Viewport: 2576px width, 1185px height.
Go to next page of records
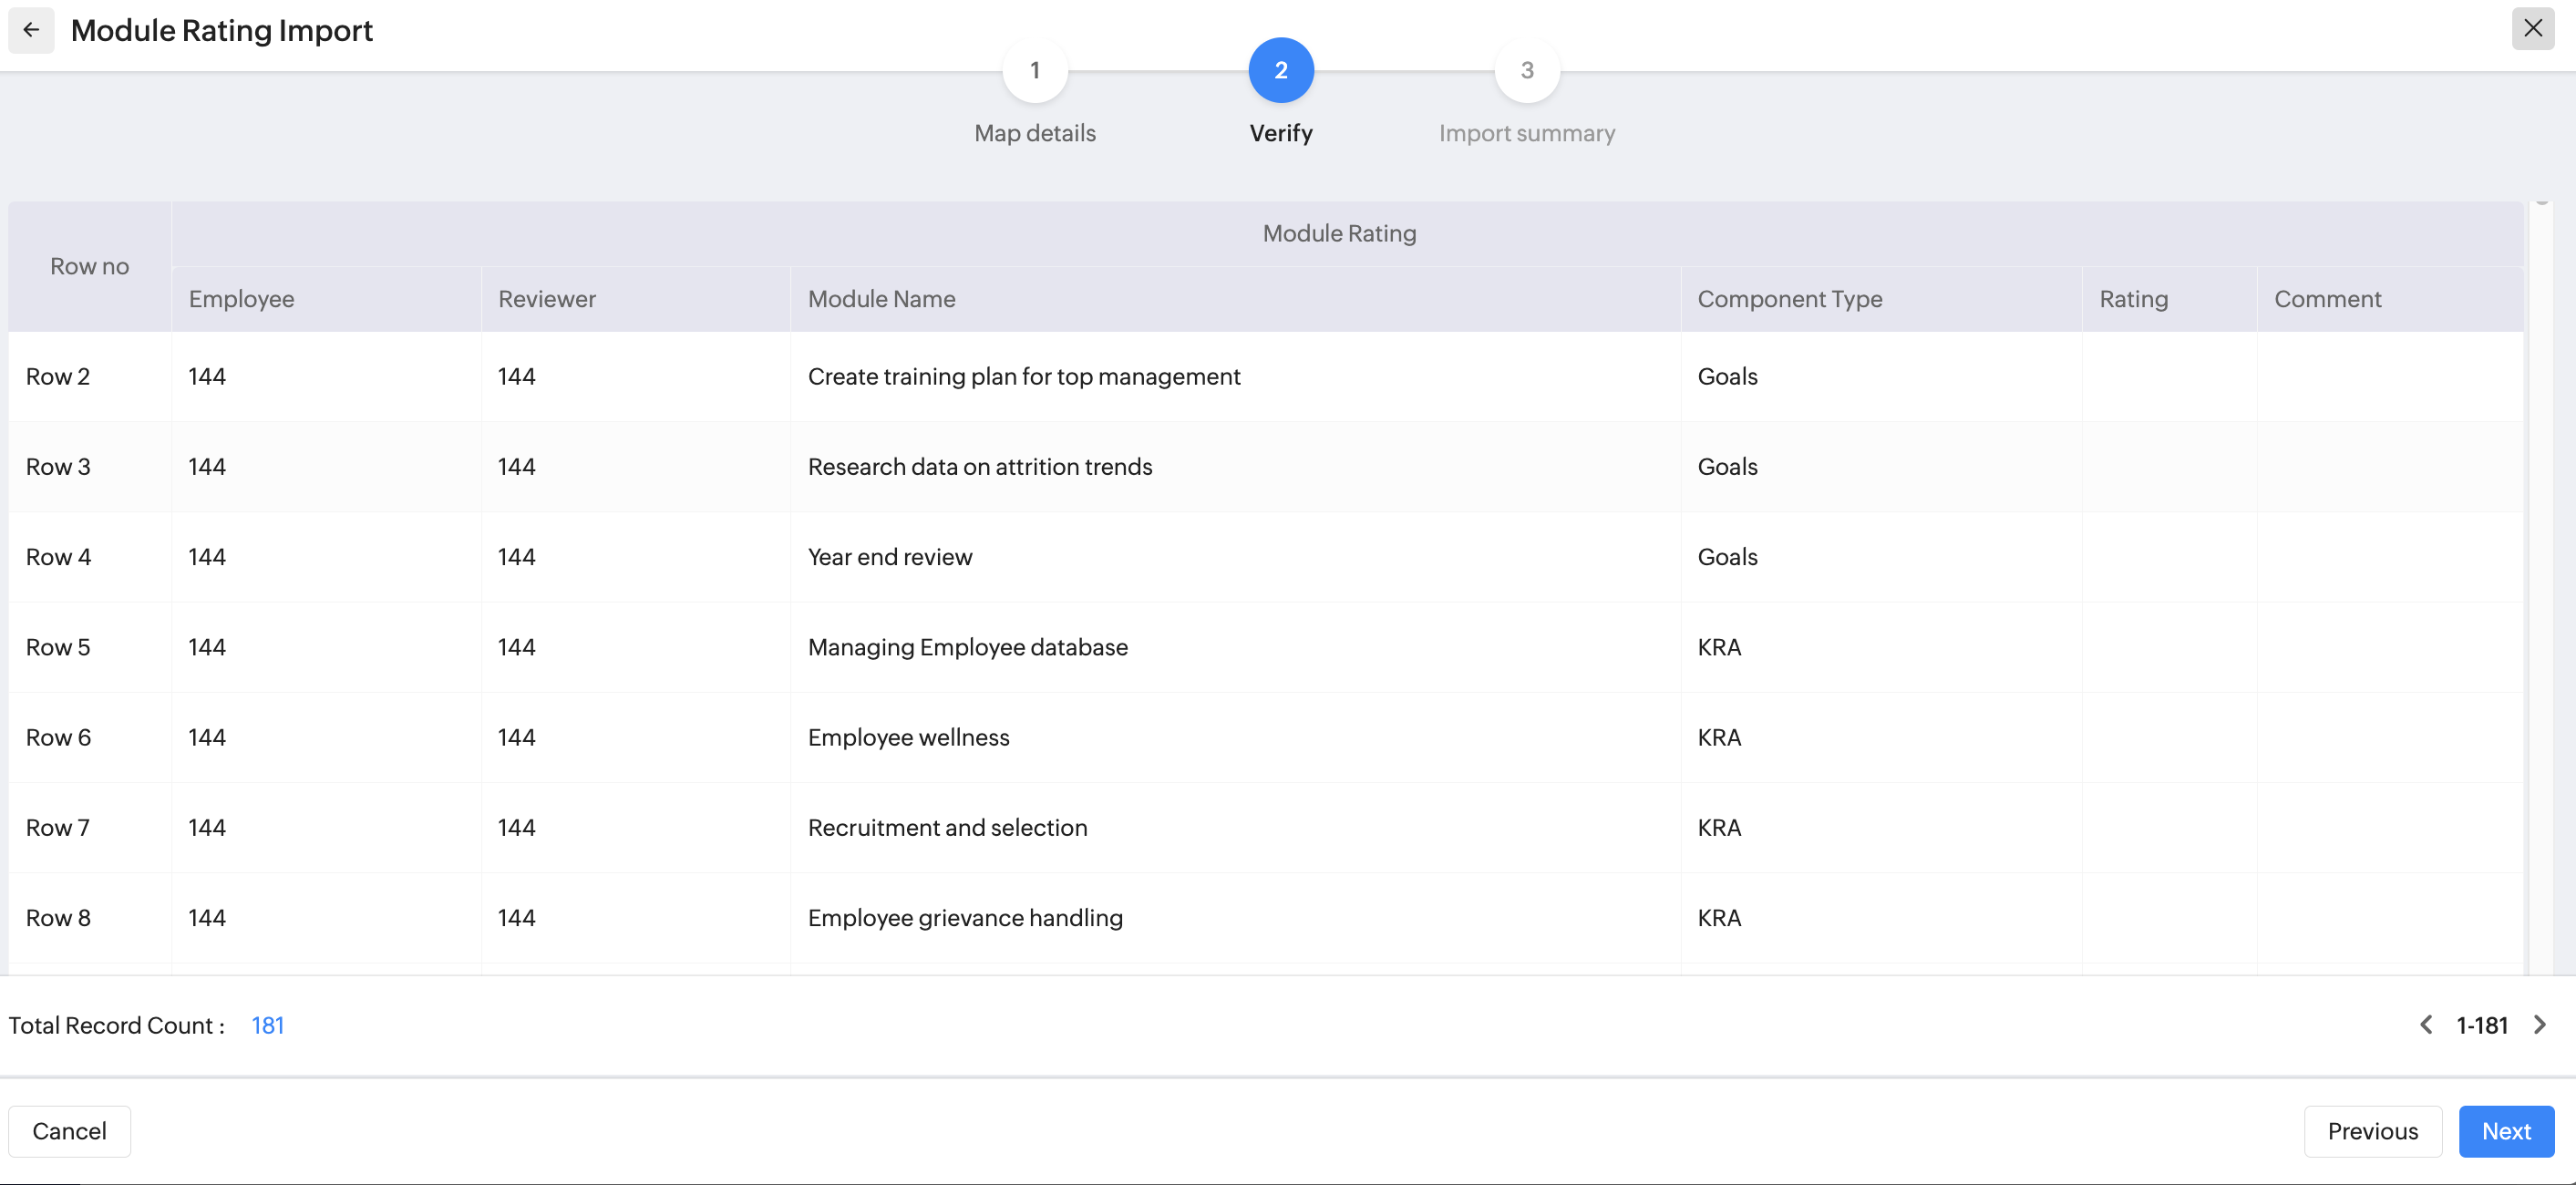[x=2539, y=1025]
